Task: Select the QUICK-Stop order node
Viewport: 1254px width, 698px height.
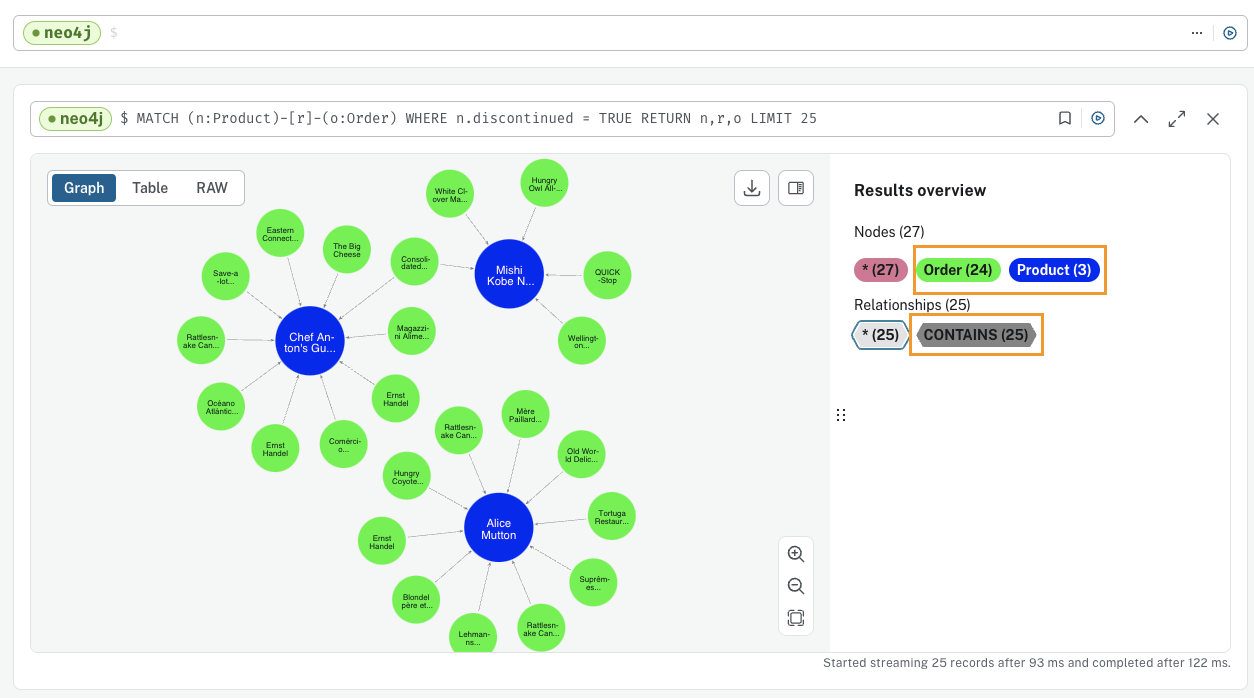Action: point(607,275)
